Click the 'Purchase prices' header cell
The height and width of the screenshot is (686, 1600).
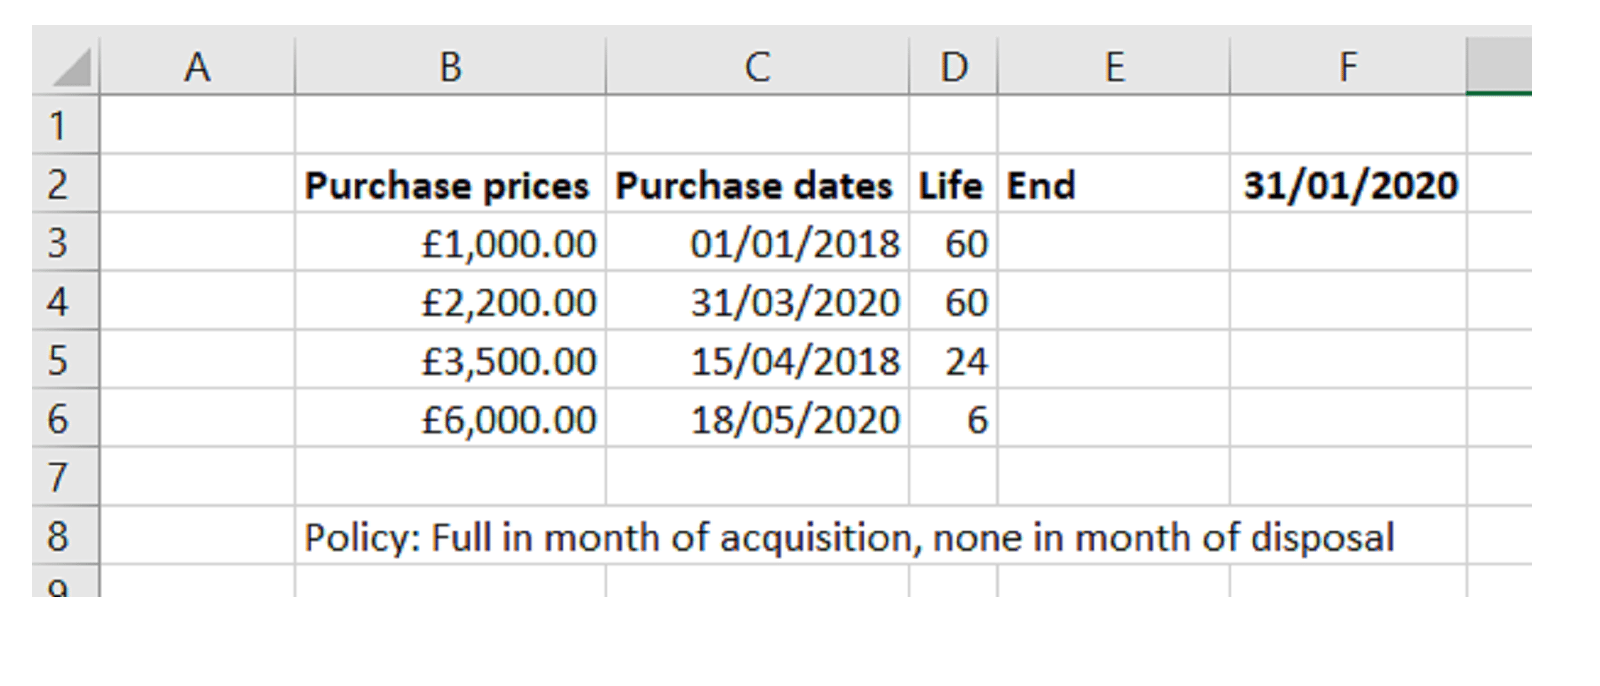coord(447,185)
